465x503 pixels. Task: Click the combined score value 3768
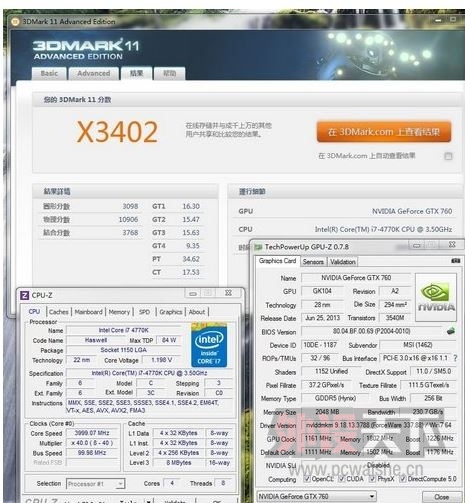(130, 233)
